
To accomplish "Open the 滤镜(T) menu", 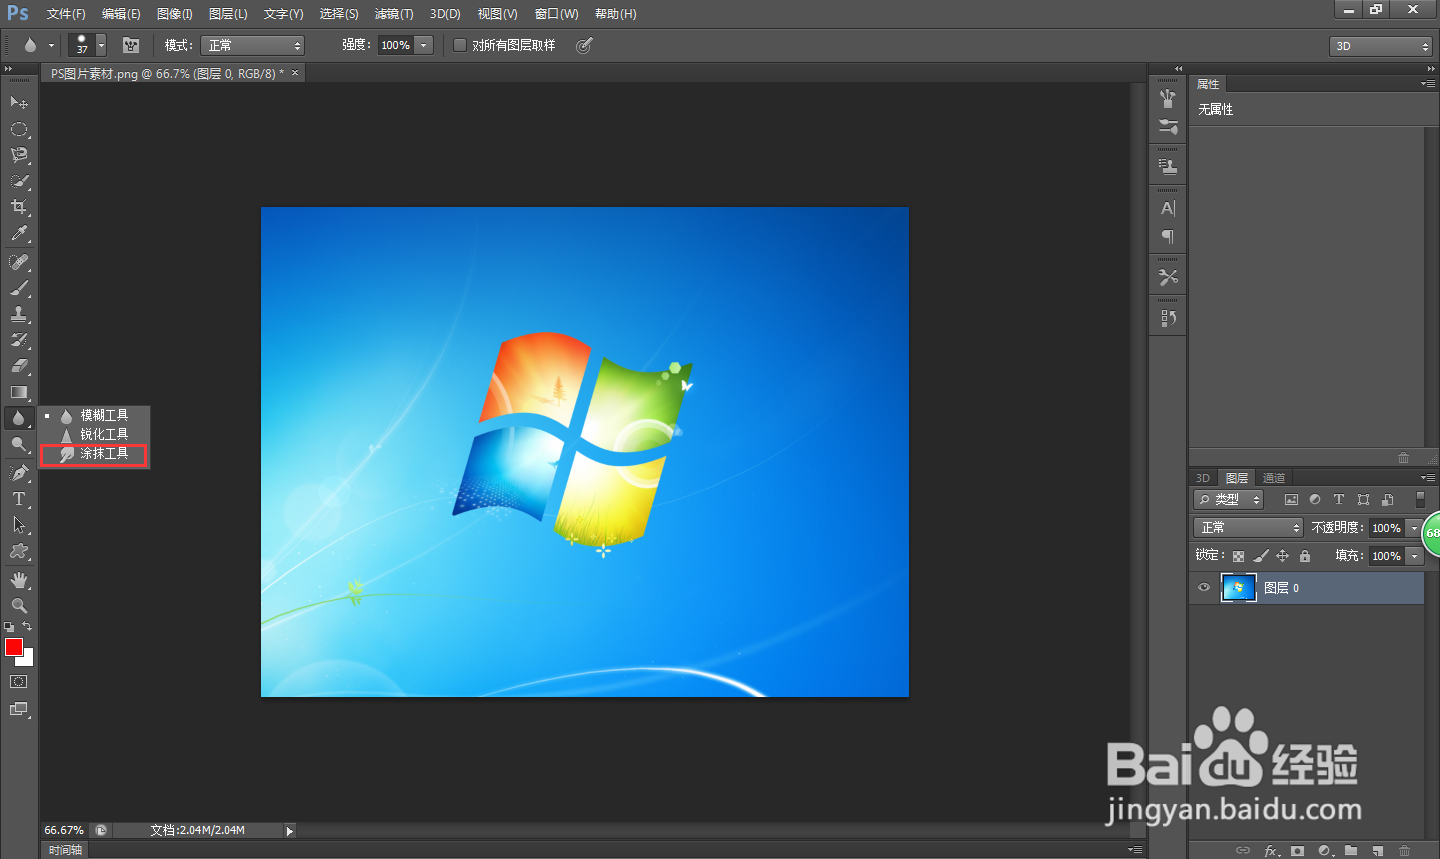I will click(x=394, y=14).
